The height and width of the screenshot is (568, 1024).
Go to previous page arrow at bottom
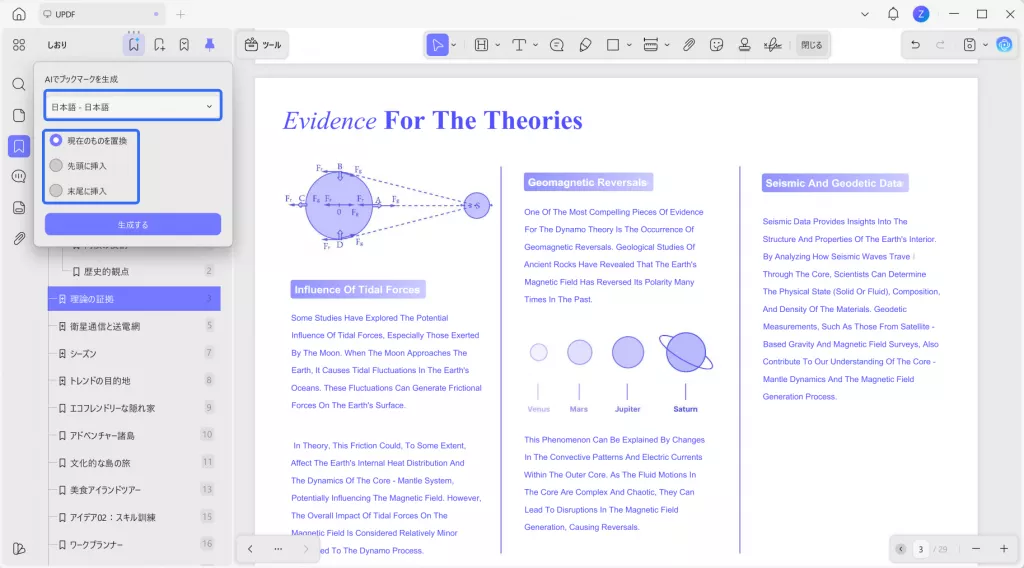tap(250, 549)
